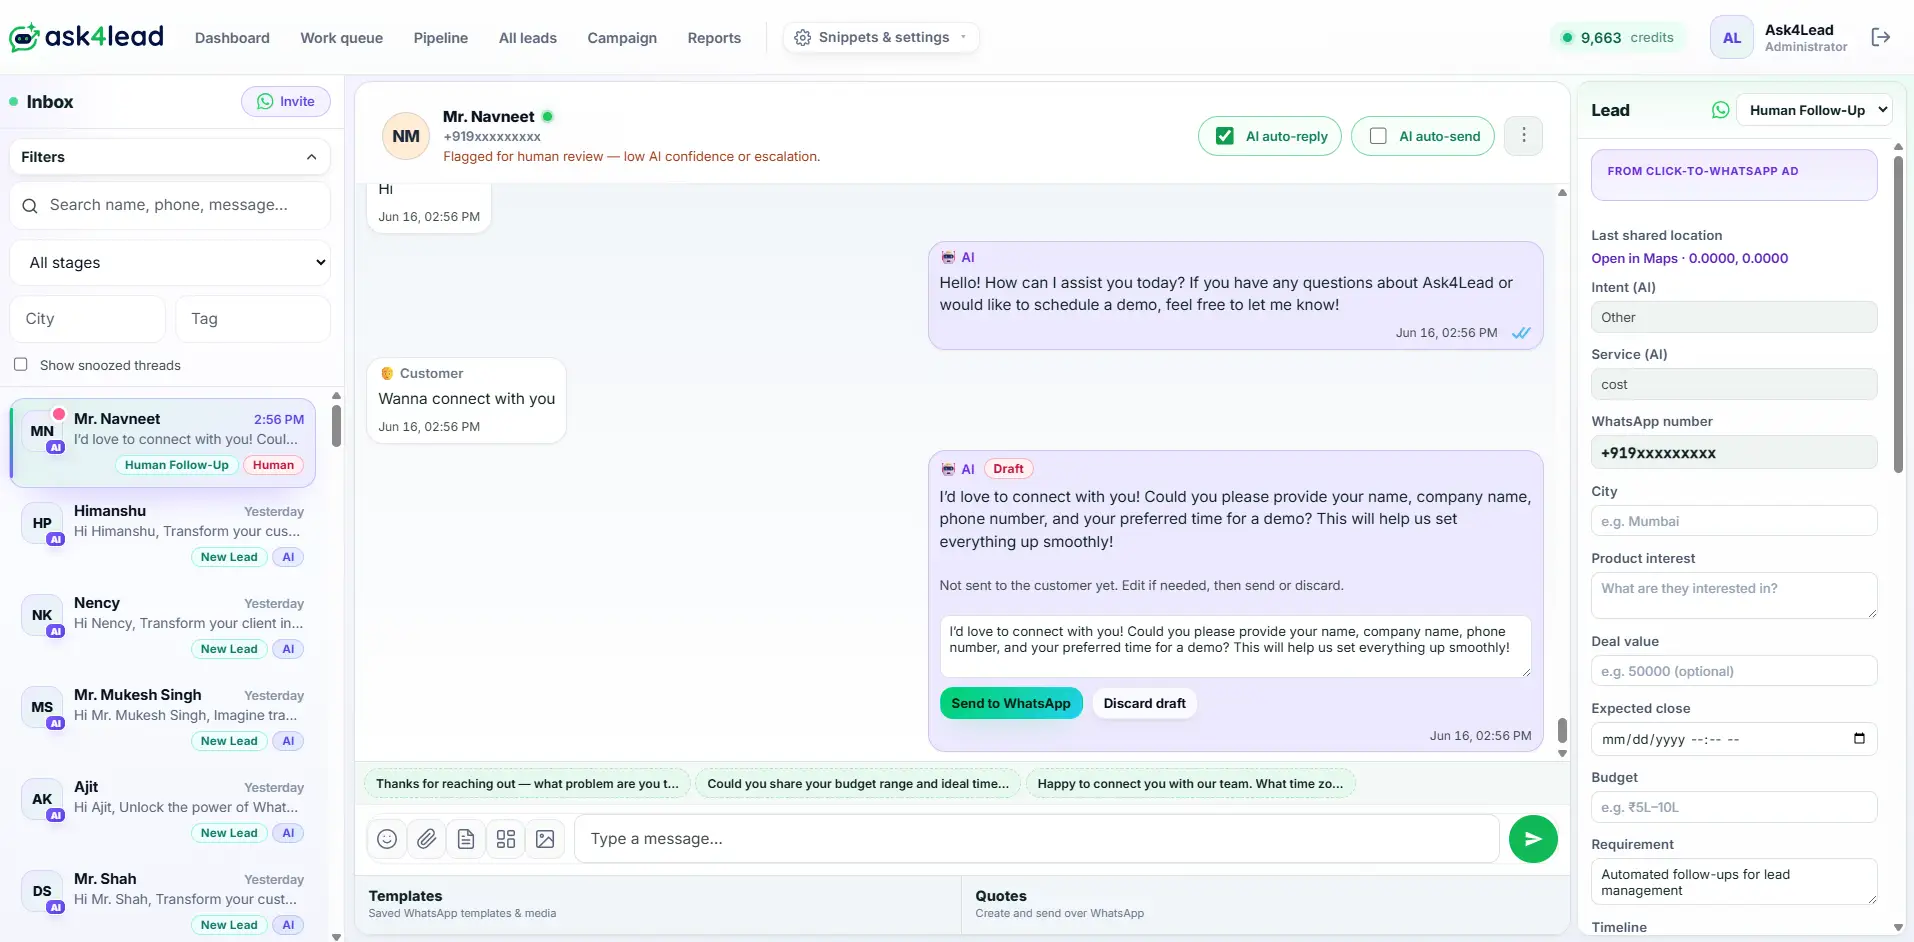The height and width of the screenshot is (942, 1914).
Task: Click the Budget field
Action: 1734,807
